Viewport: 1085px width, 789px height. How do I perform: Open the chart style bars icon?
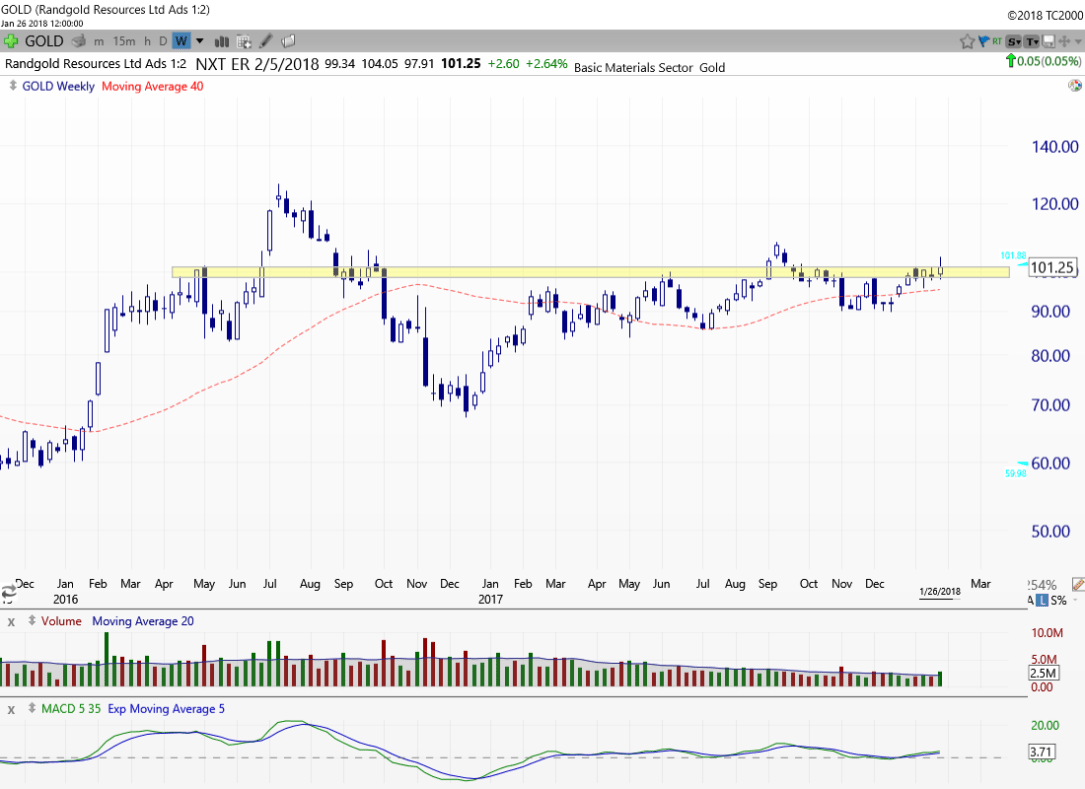[221, 41]
